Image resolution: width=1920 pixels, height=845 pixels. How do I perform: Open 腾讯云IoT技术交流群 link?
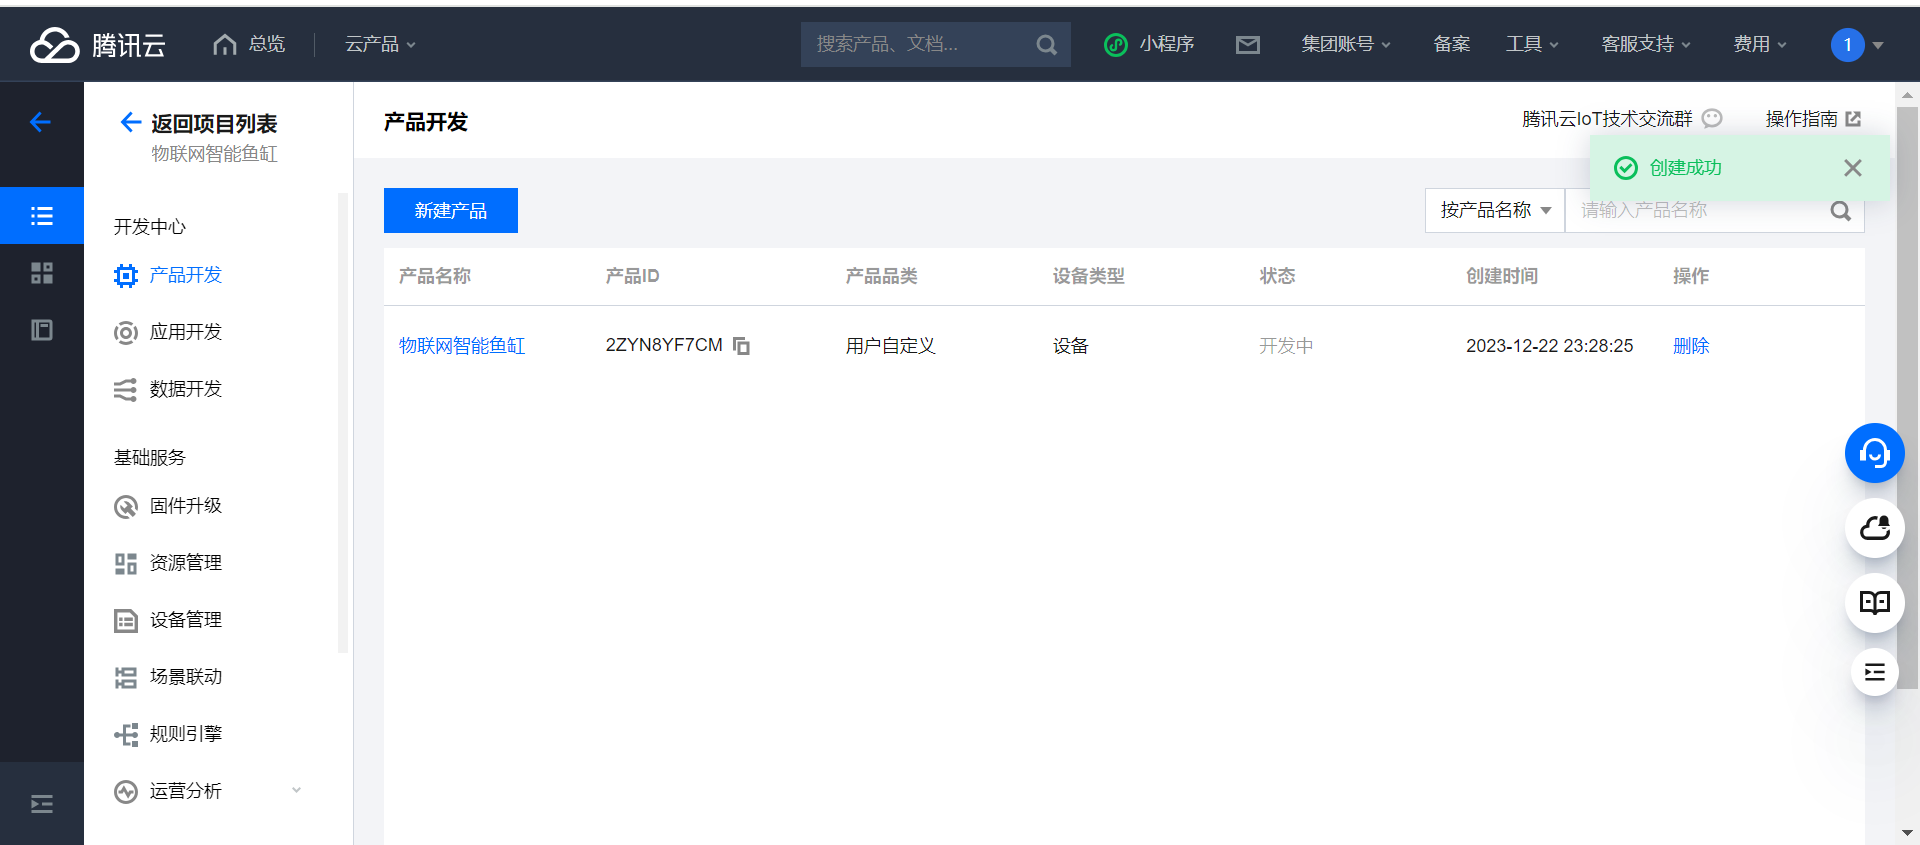point(1607,119)
